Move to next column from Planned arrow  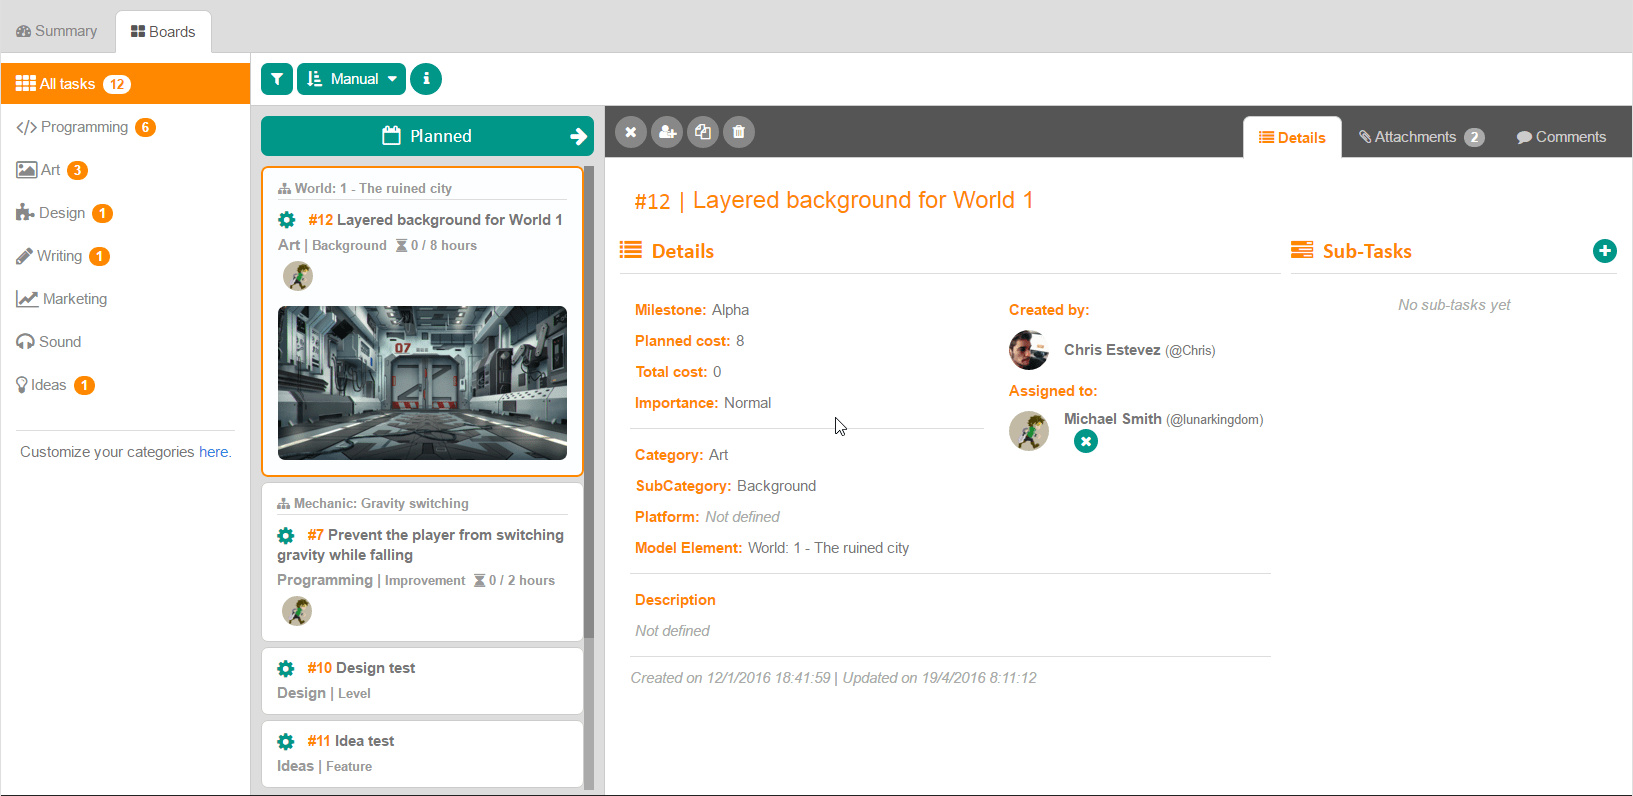(578, 136)
